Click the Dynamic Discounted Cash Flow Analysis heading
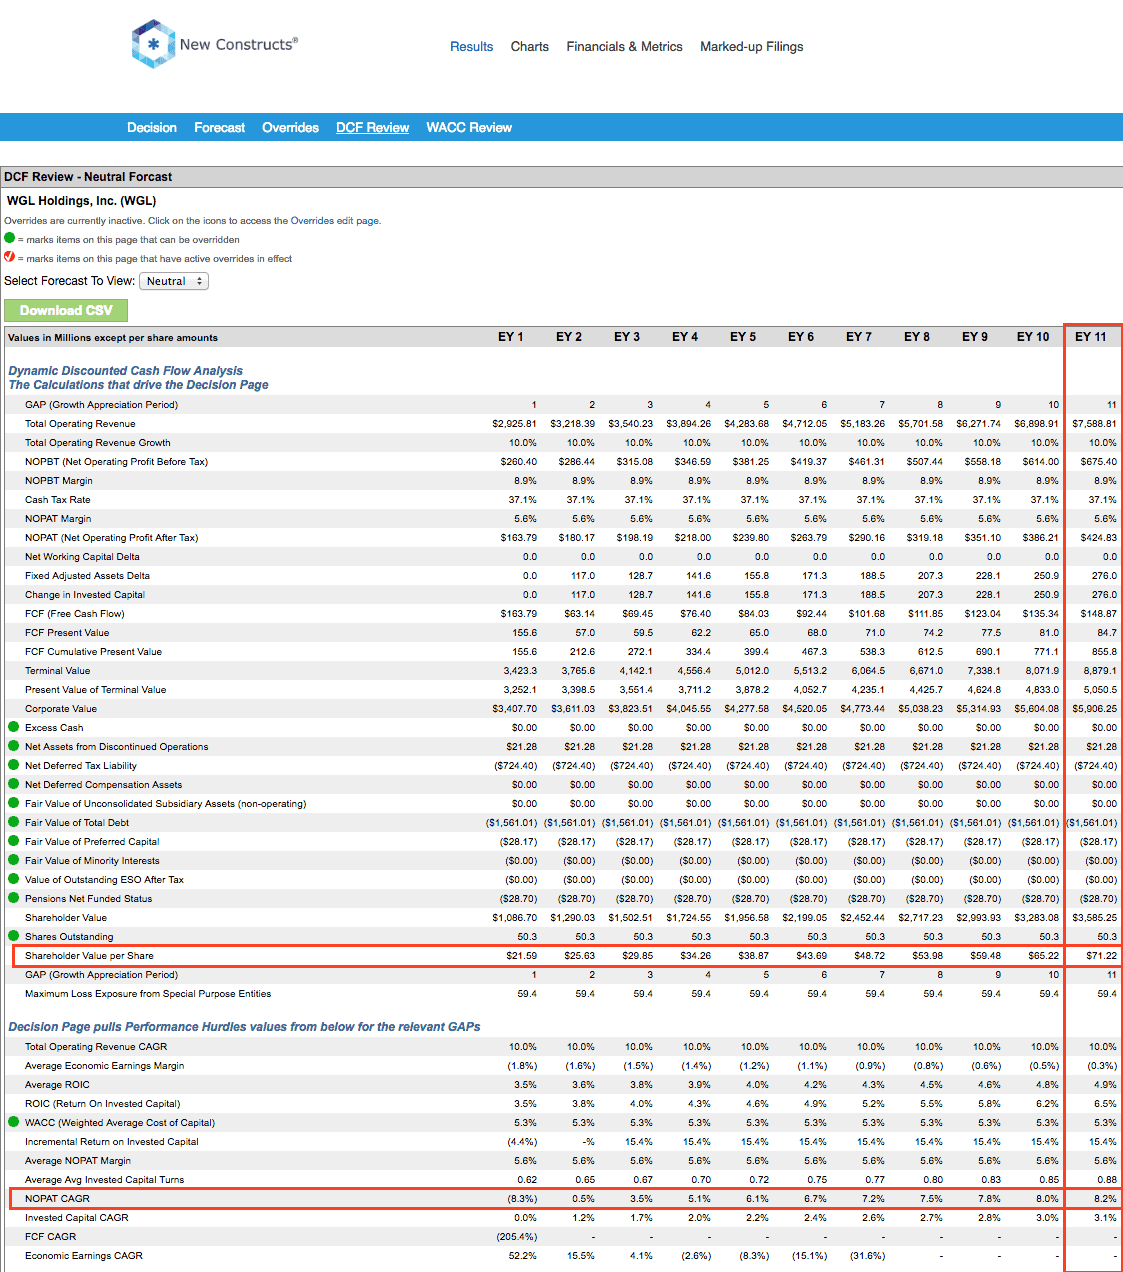The image size is (1123, 1272). [125, 370]
